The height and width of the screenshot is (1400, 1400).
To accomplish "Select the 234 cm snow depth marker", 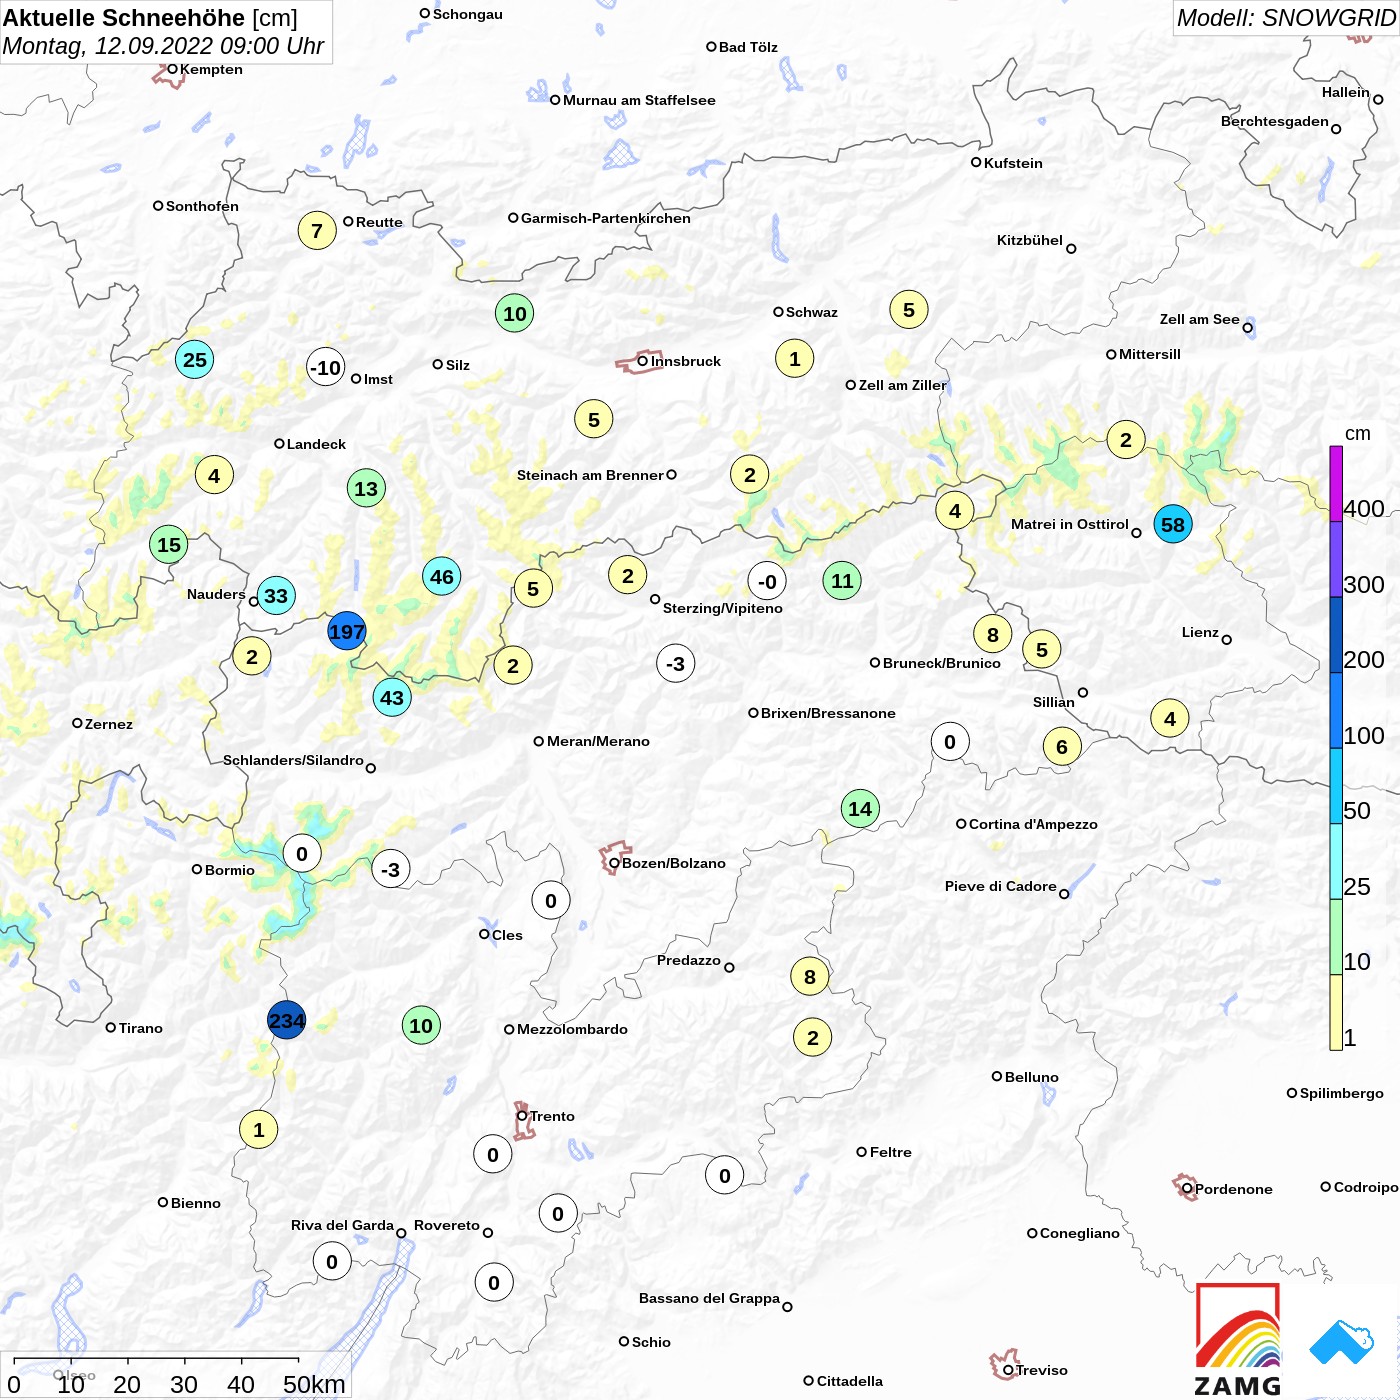I will [286, 1020].
